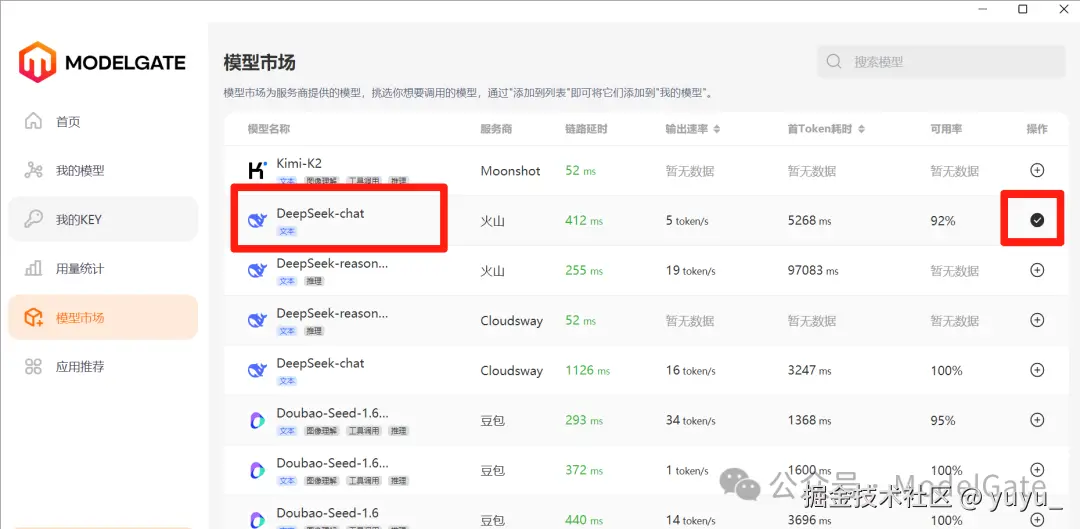Go to 我的模型 in sidebar
The height and width of the screenshot is (529, 1080).
point(103,171)
